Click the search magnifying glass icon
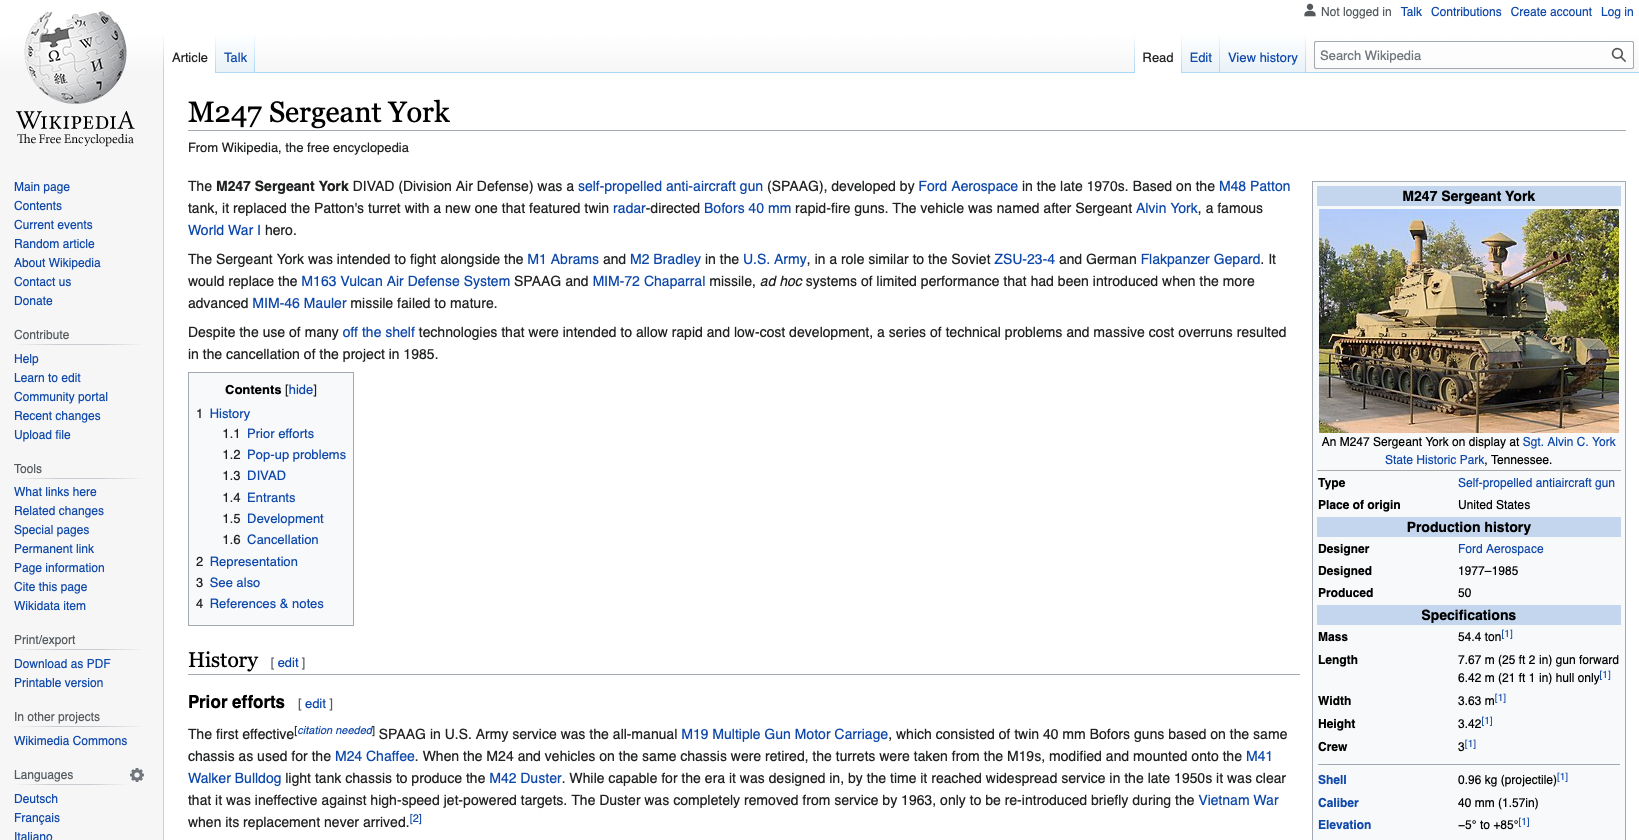1639x840 pixels. tap(1618, 56)
